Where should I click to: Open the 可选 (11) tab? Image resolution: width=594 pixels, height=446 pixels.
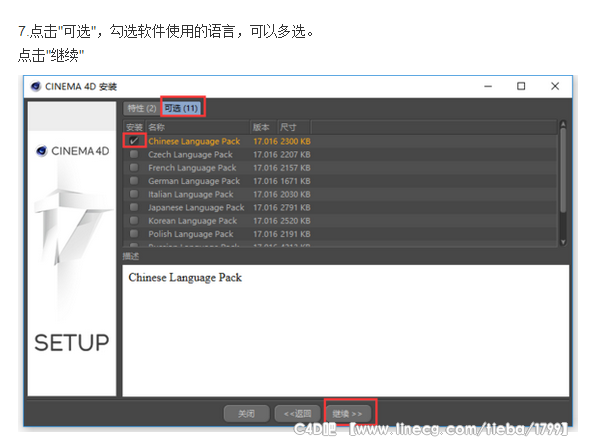(181, 108)
